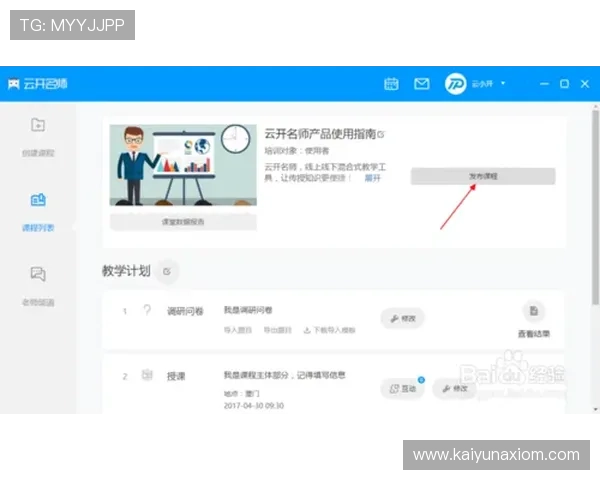Click 修改 button in 授课 row
The height and width of the screenshot is (480, 600).
455,389
